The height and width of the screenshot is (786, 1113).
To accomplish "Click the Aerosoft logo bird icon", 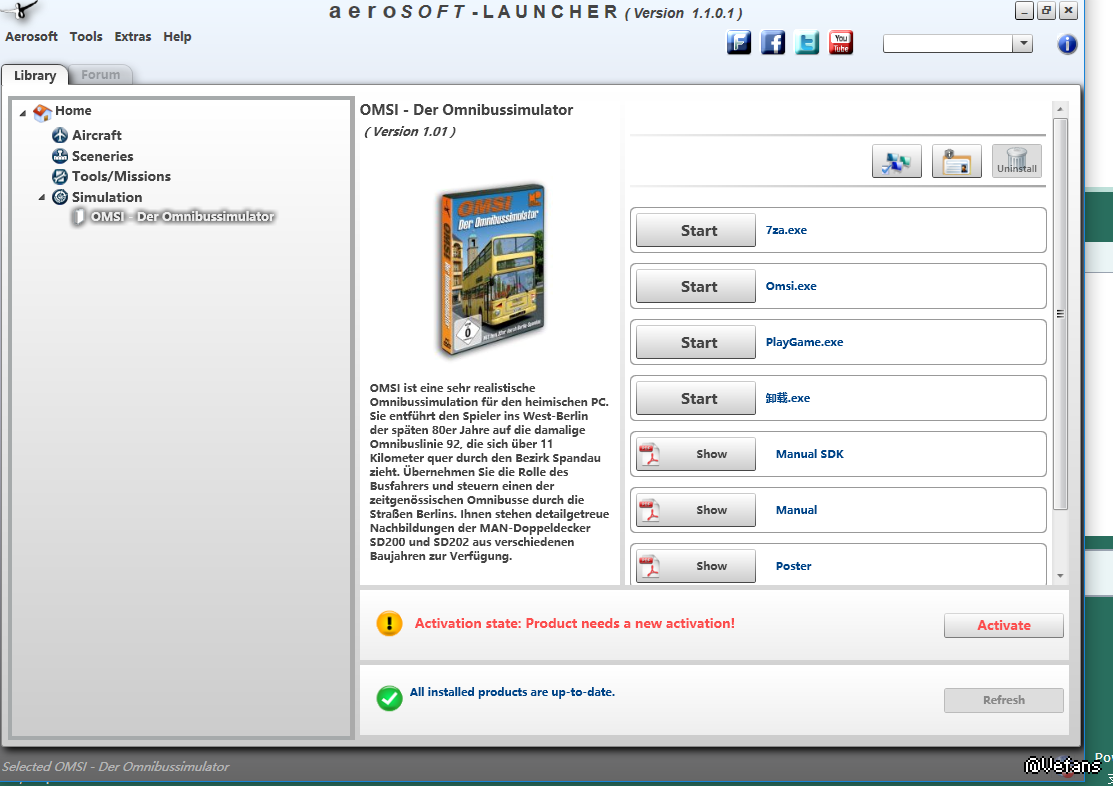I will pos(20,11).
